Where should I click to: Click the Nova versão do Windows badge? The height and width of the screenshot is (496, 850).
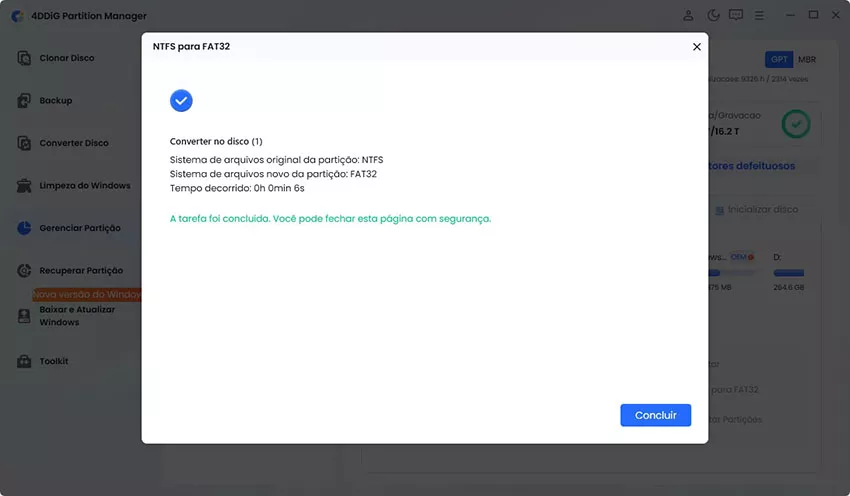coord(87,294)
